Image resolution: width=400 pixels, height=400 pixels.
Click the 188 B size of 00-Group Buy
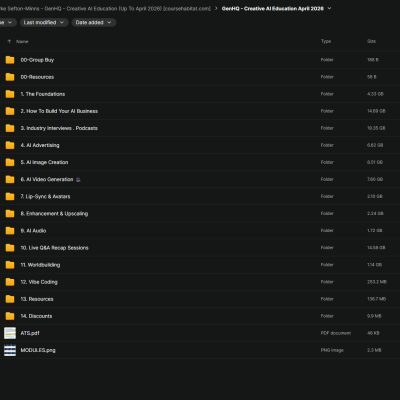pyautogui.click(x=373, y=60)
